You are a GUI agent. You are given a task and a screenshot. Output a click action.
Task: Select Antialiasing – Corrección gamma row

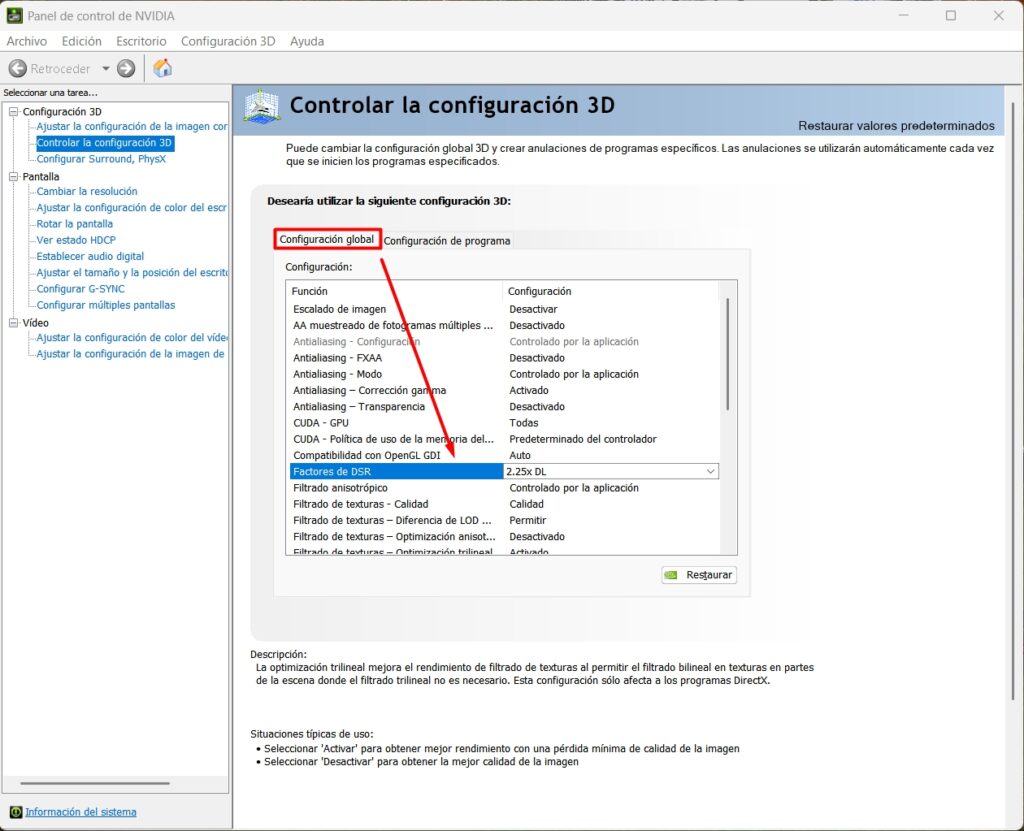(x=504, y=390)
